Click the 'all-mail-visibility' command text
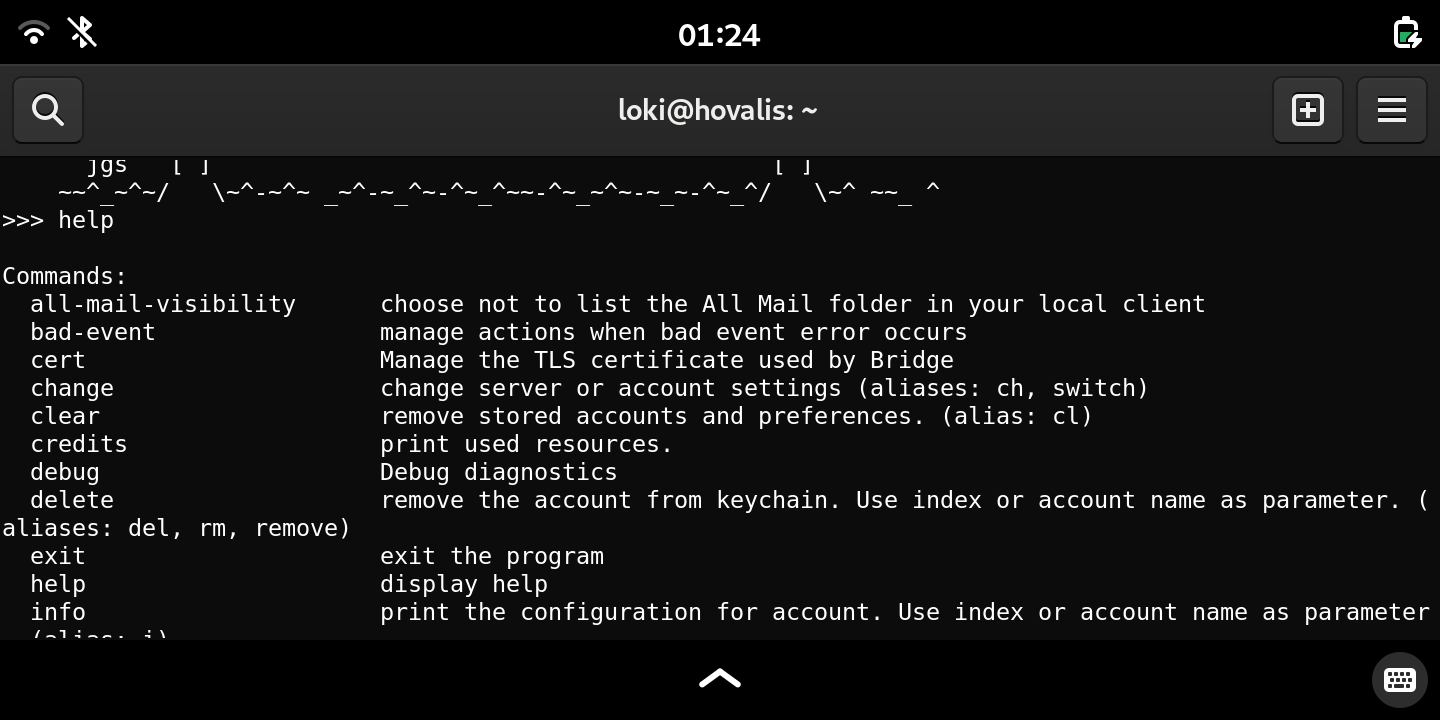Screen dimensions: 1440x720 point(163,304)
